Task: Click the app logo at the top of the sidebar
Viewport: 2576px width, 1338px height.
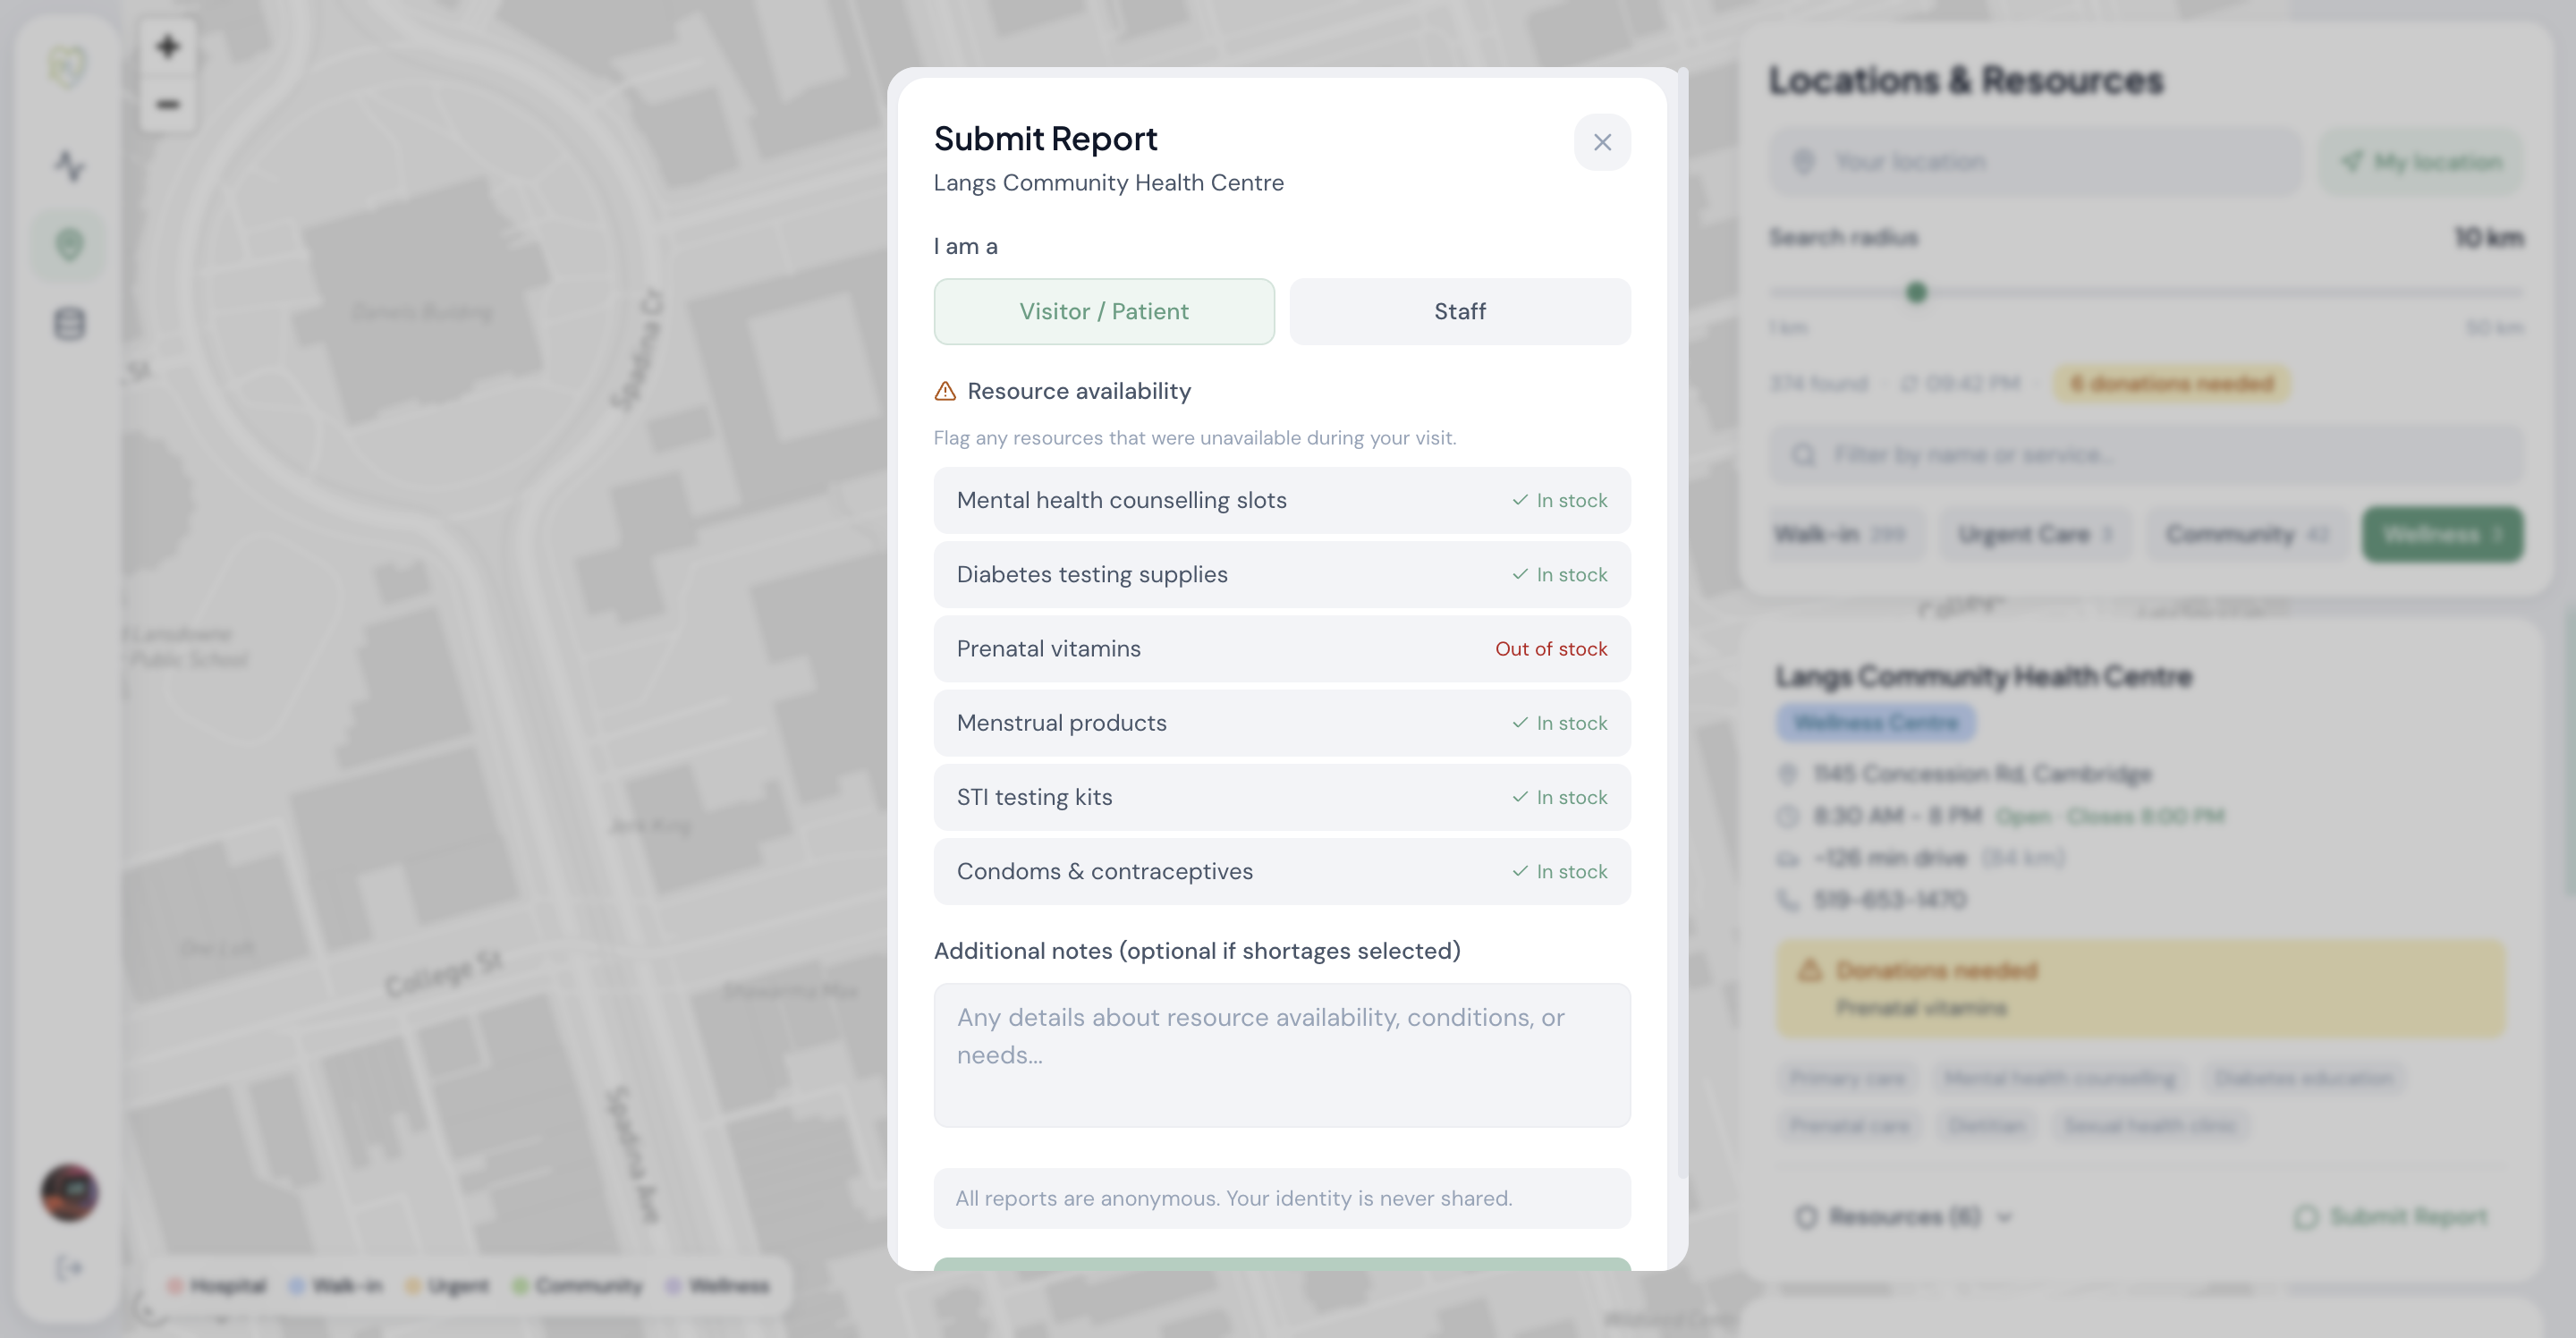Action: pos(69,66)
